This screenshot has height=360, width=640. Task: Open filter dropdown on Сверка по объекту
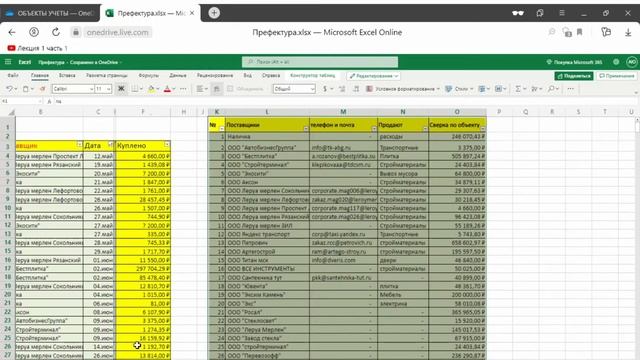coord(483,129)
